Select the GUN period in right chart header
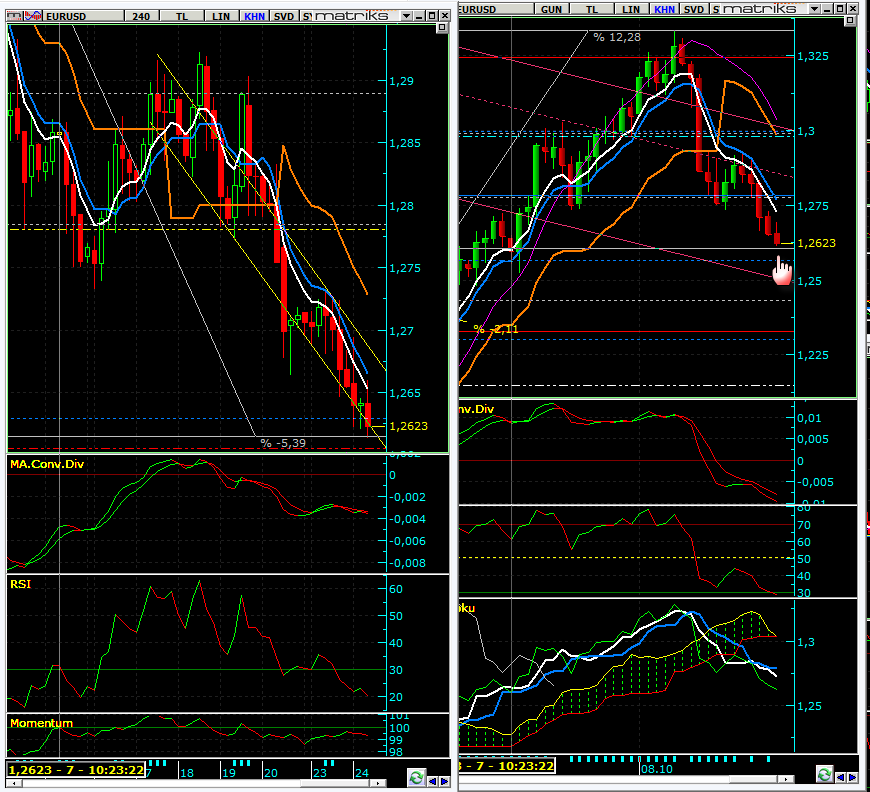 click(551, 8)
